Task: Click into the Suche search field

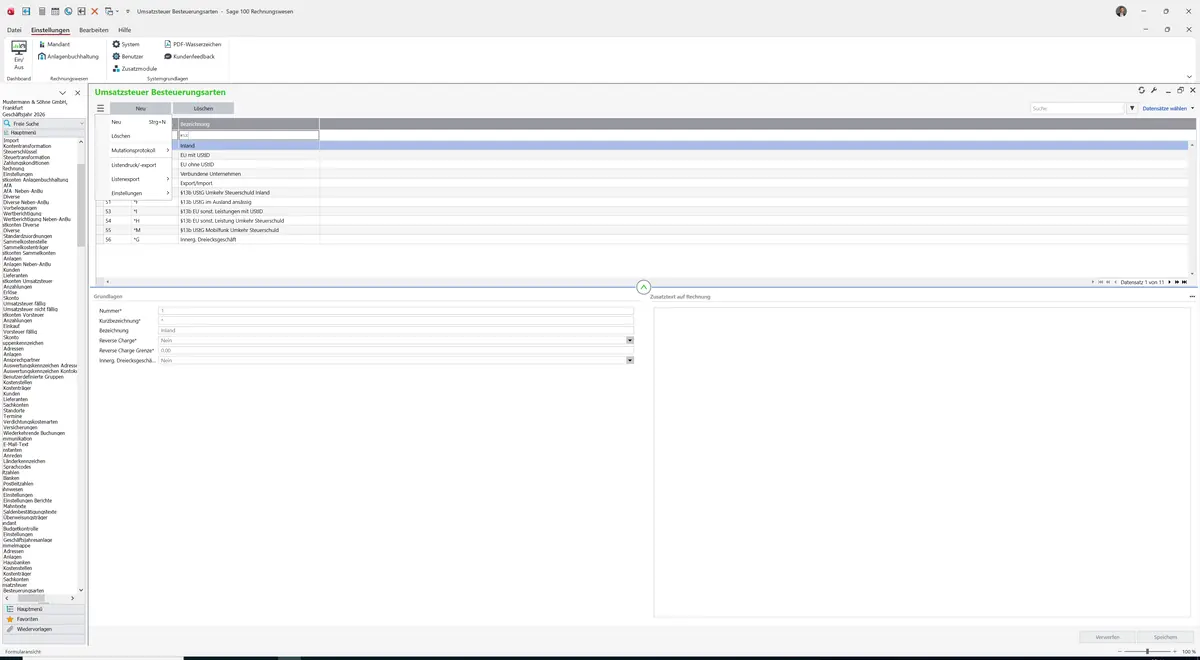Action: 1078,108
